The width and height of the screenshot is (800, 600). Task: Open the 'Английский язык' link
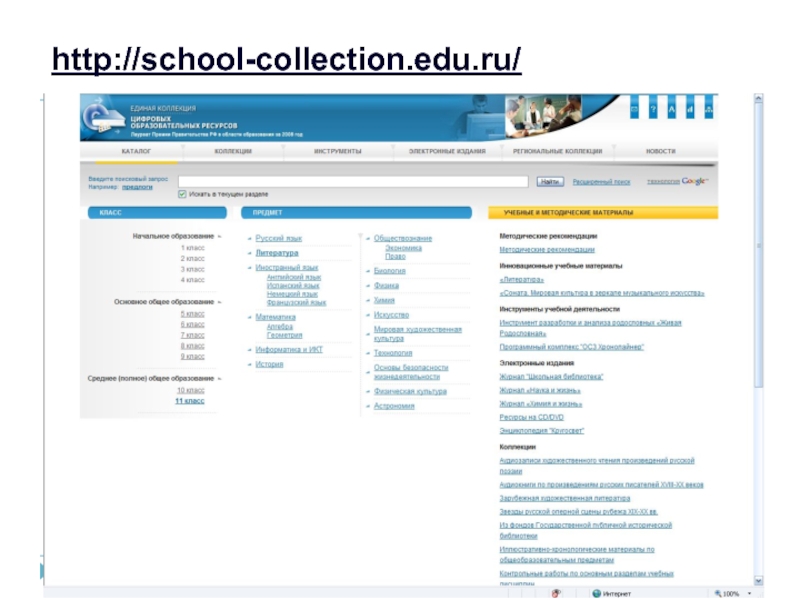point(294,277)
